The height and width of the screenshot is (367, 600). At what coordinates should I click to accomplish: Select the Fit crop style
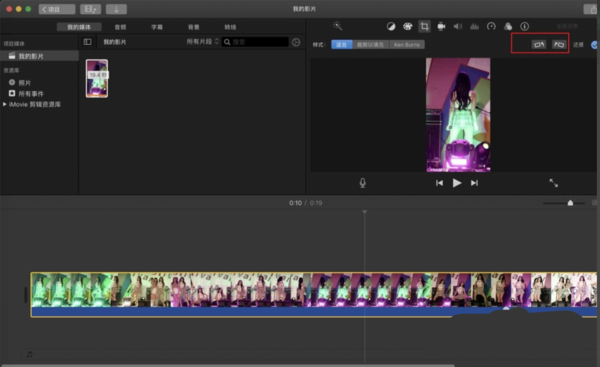click(341, 45)
